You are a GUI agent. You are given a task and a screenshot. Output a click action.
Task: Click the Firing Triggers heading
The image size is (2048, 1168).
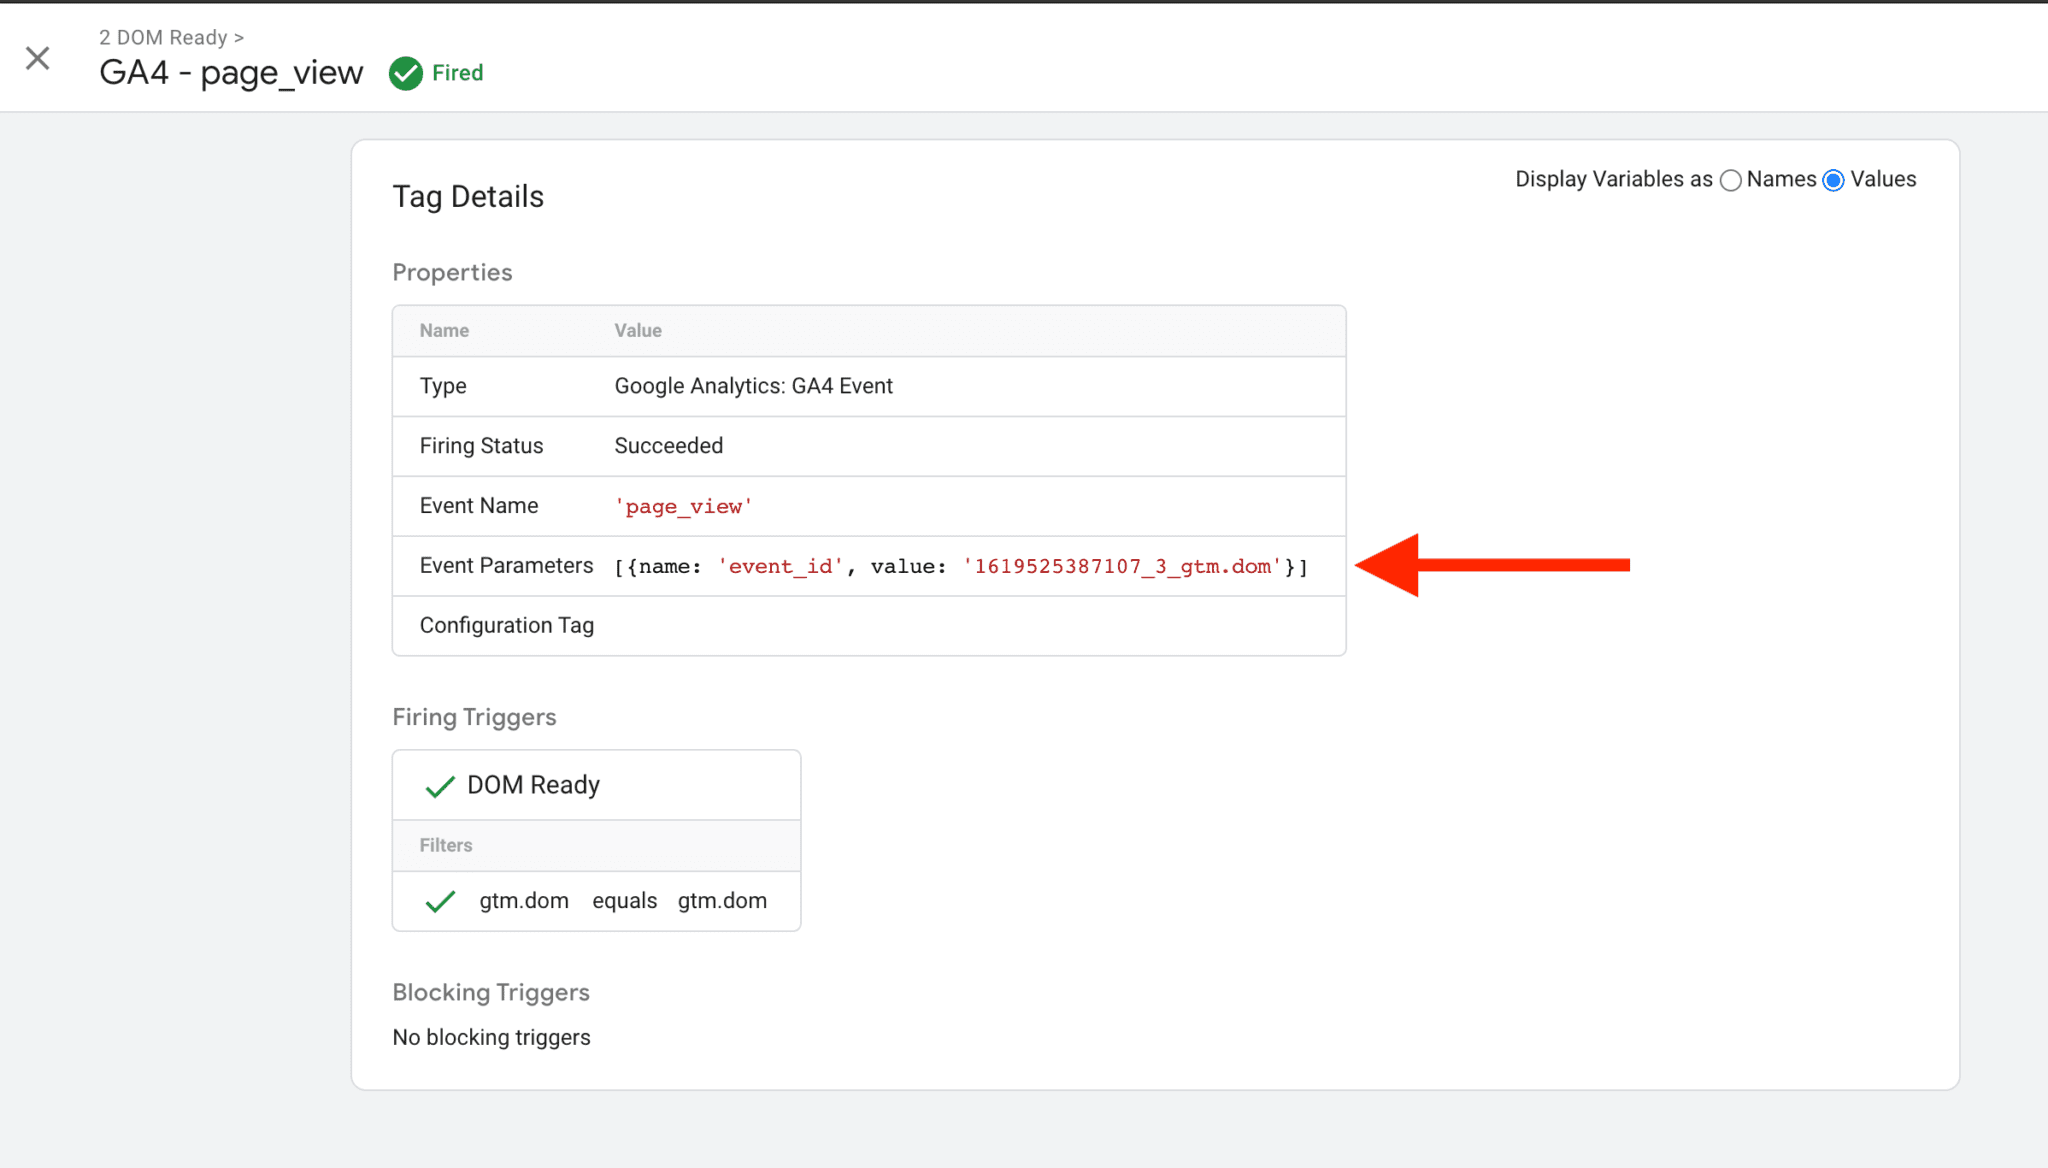click(474, 717)
